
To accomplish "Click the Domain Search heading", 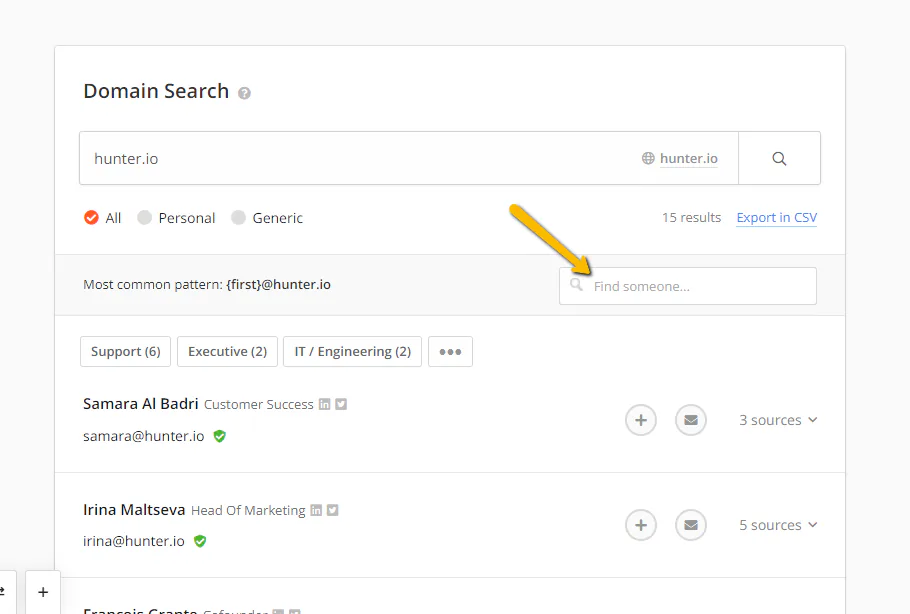I will (156, 91).
